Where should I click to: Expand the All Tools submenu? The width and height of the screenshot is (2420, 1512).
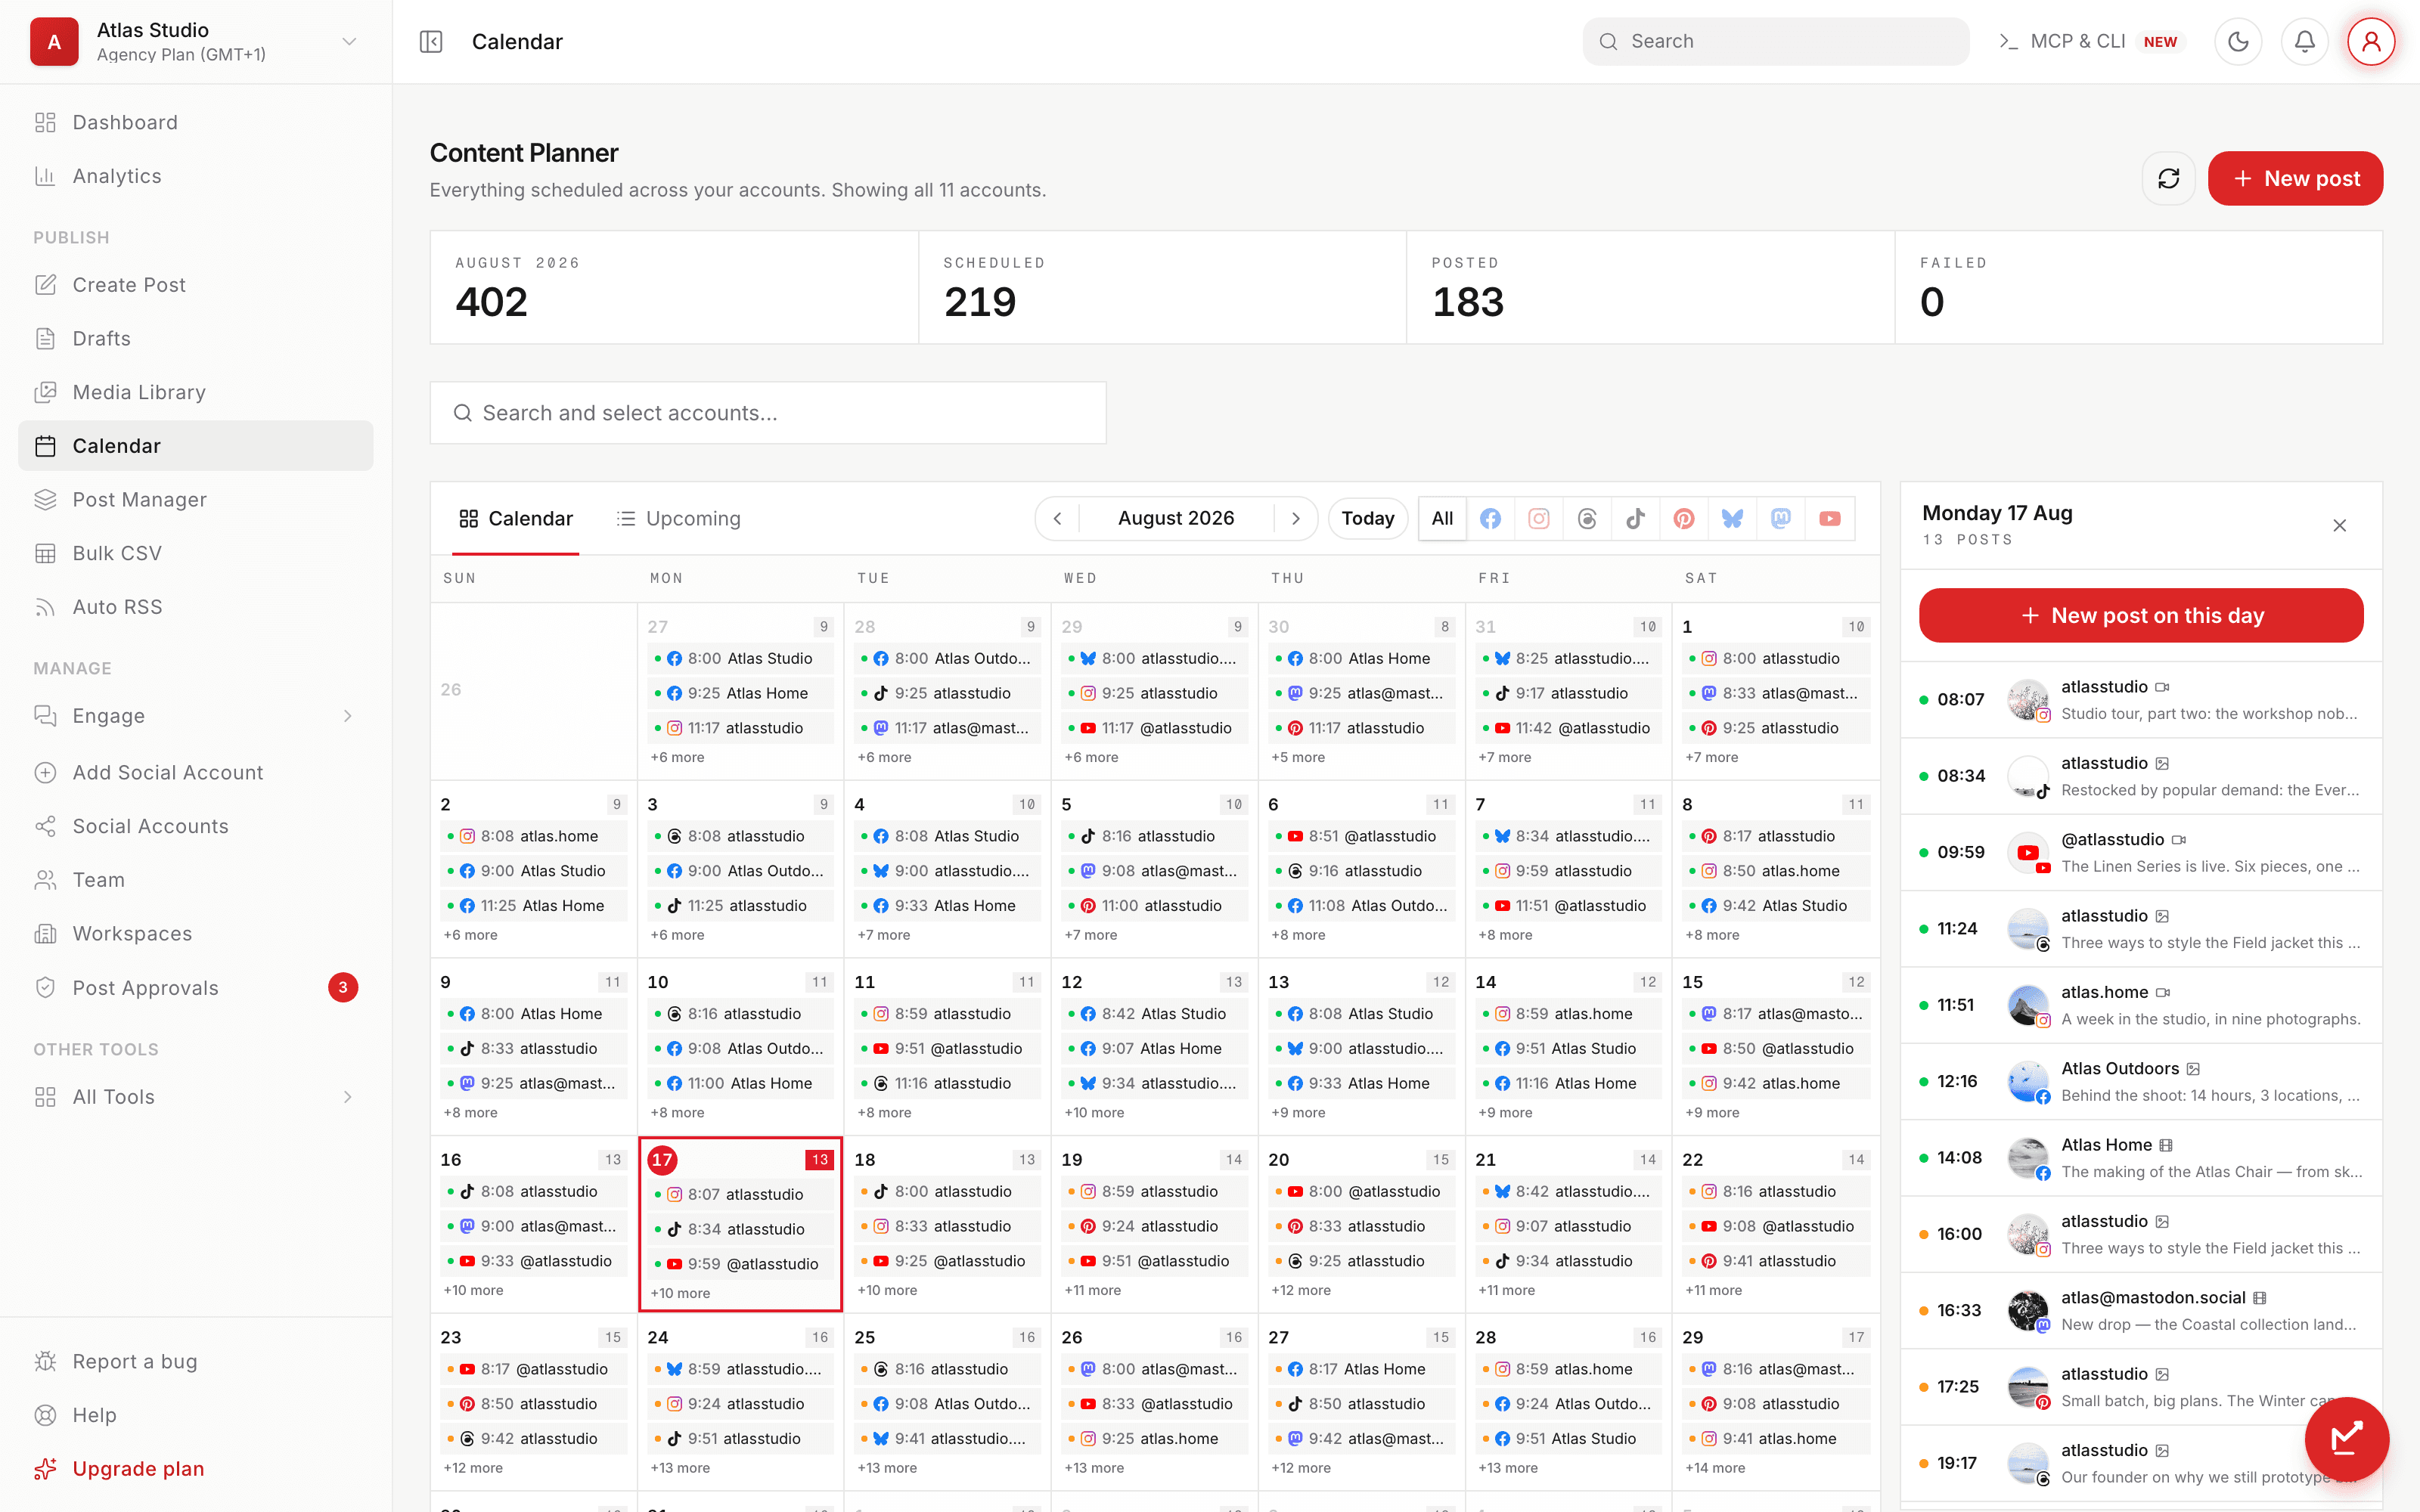point(196,1097)
